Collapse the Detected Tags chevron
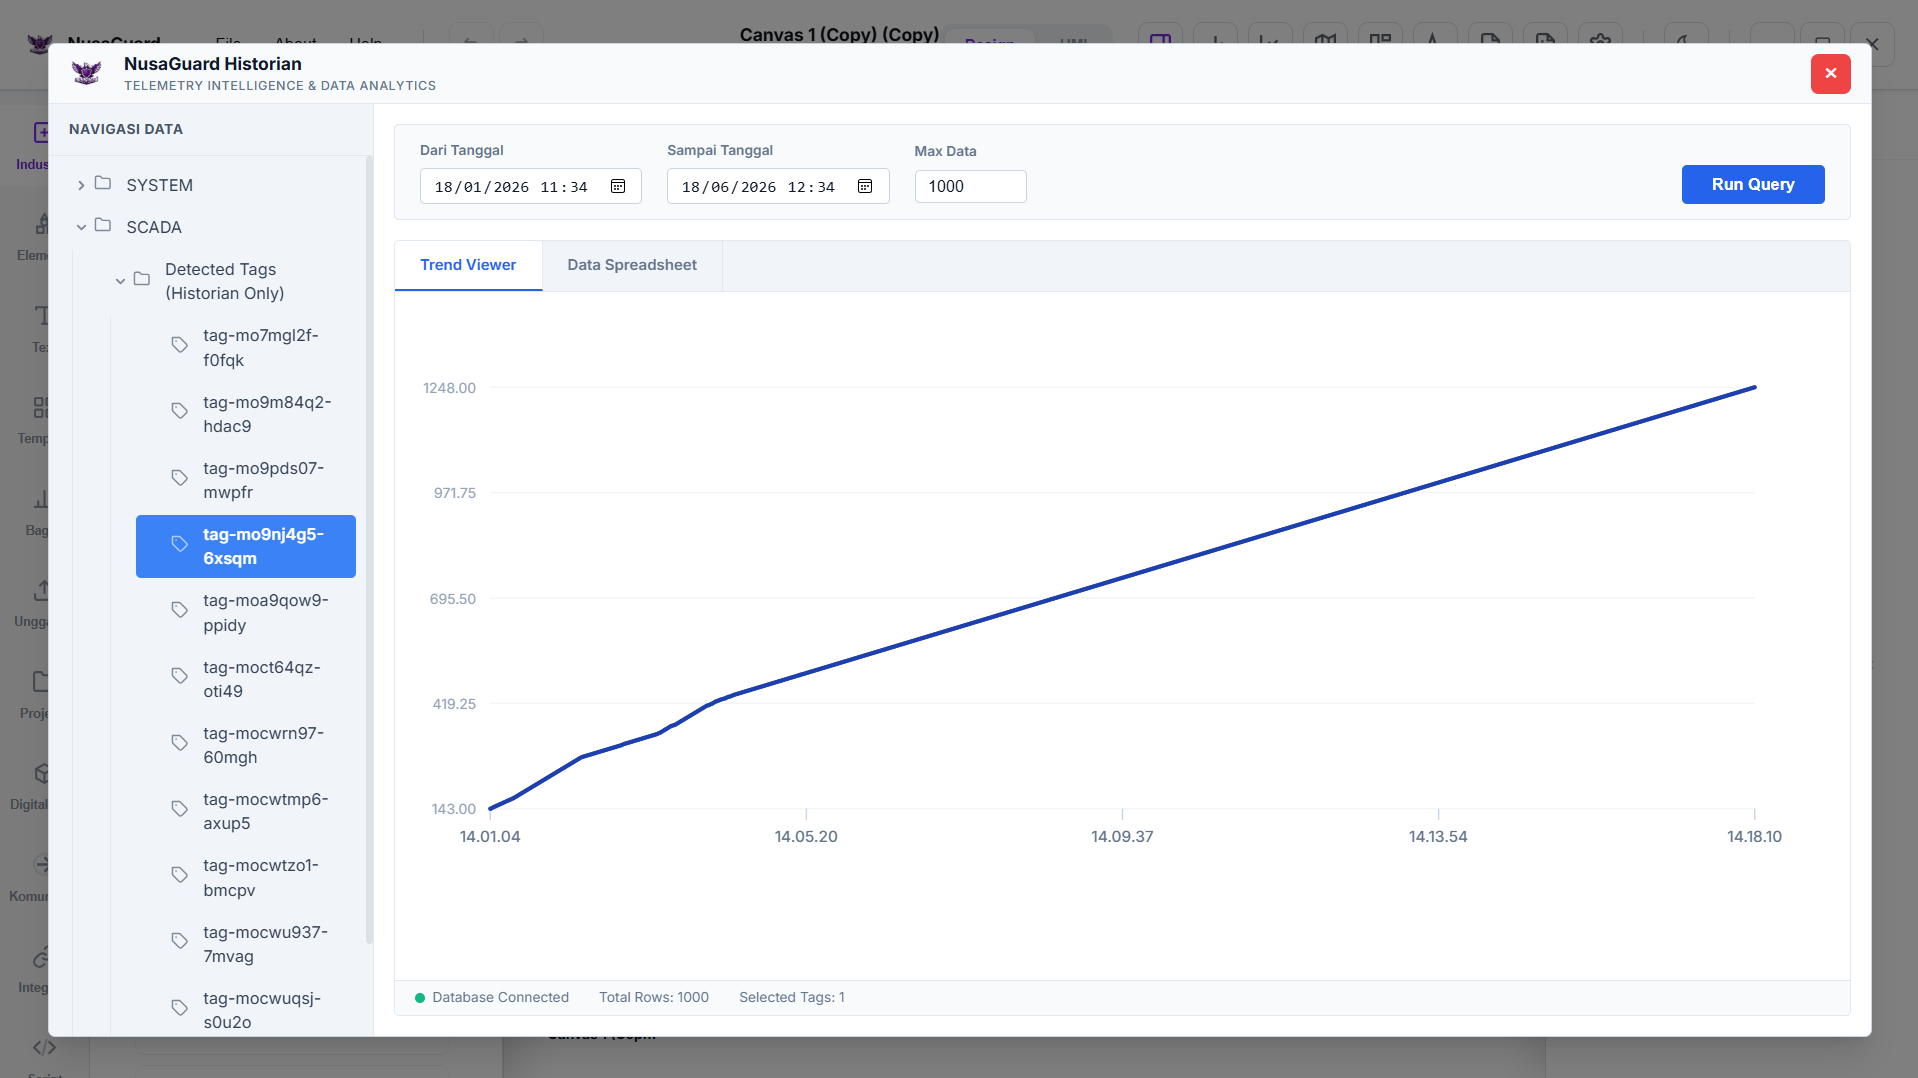Screen dimensions: 1918x1078 (x=120, y=281)
